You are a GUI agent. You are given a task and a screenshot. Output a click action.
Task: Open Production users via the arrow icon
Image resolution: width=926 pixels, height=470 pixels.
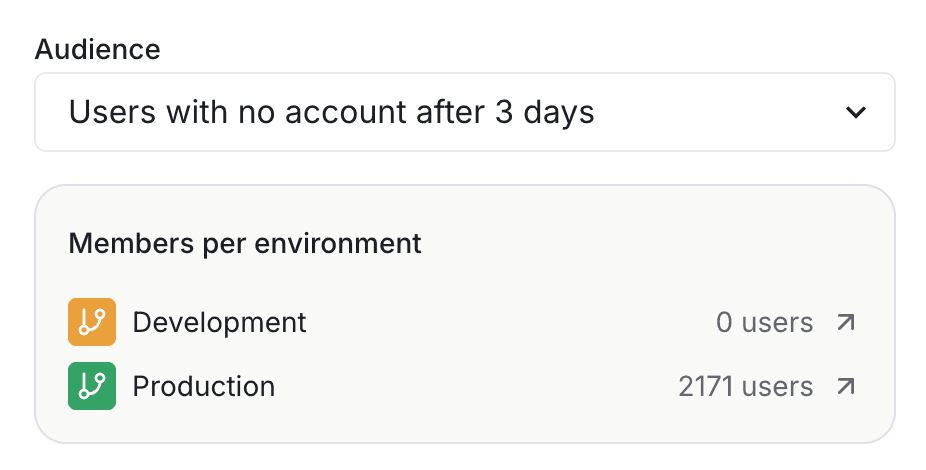(846, 386)
